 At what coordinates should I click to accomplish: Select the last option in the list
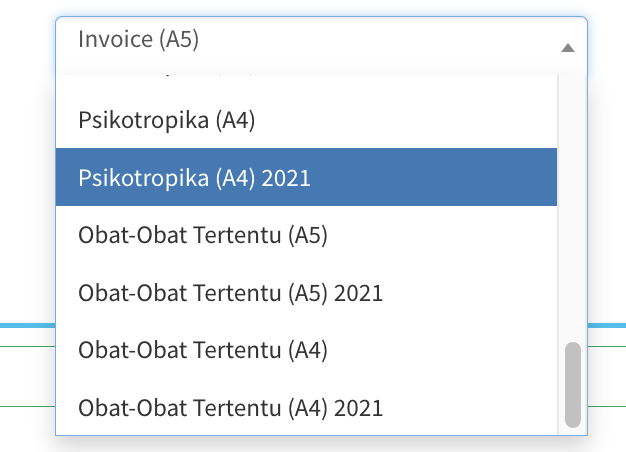coord(306,407)
